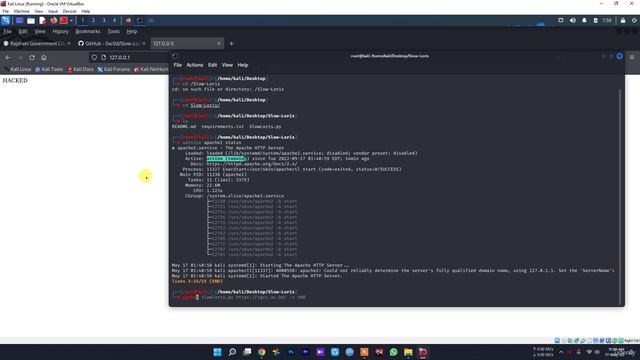640x360 pixels.
Task: Close the 127.0.0.1 tab
Action: [x=219, y=43]
